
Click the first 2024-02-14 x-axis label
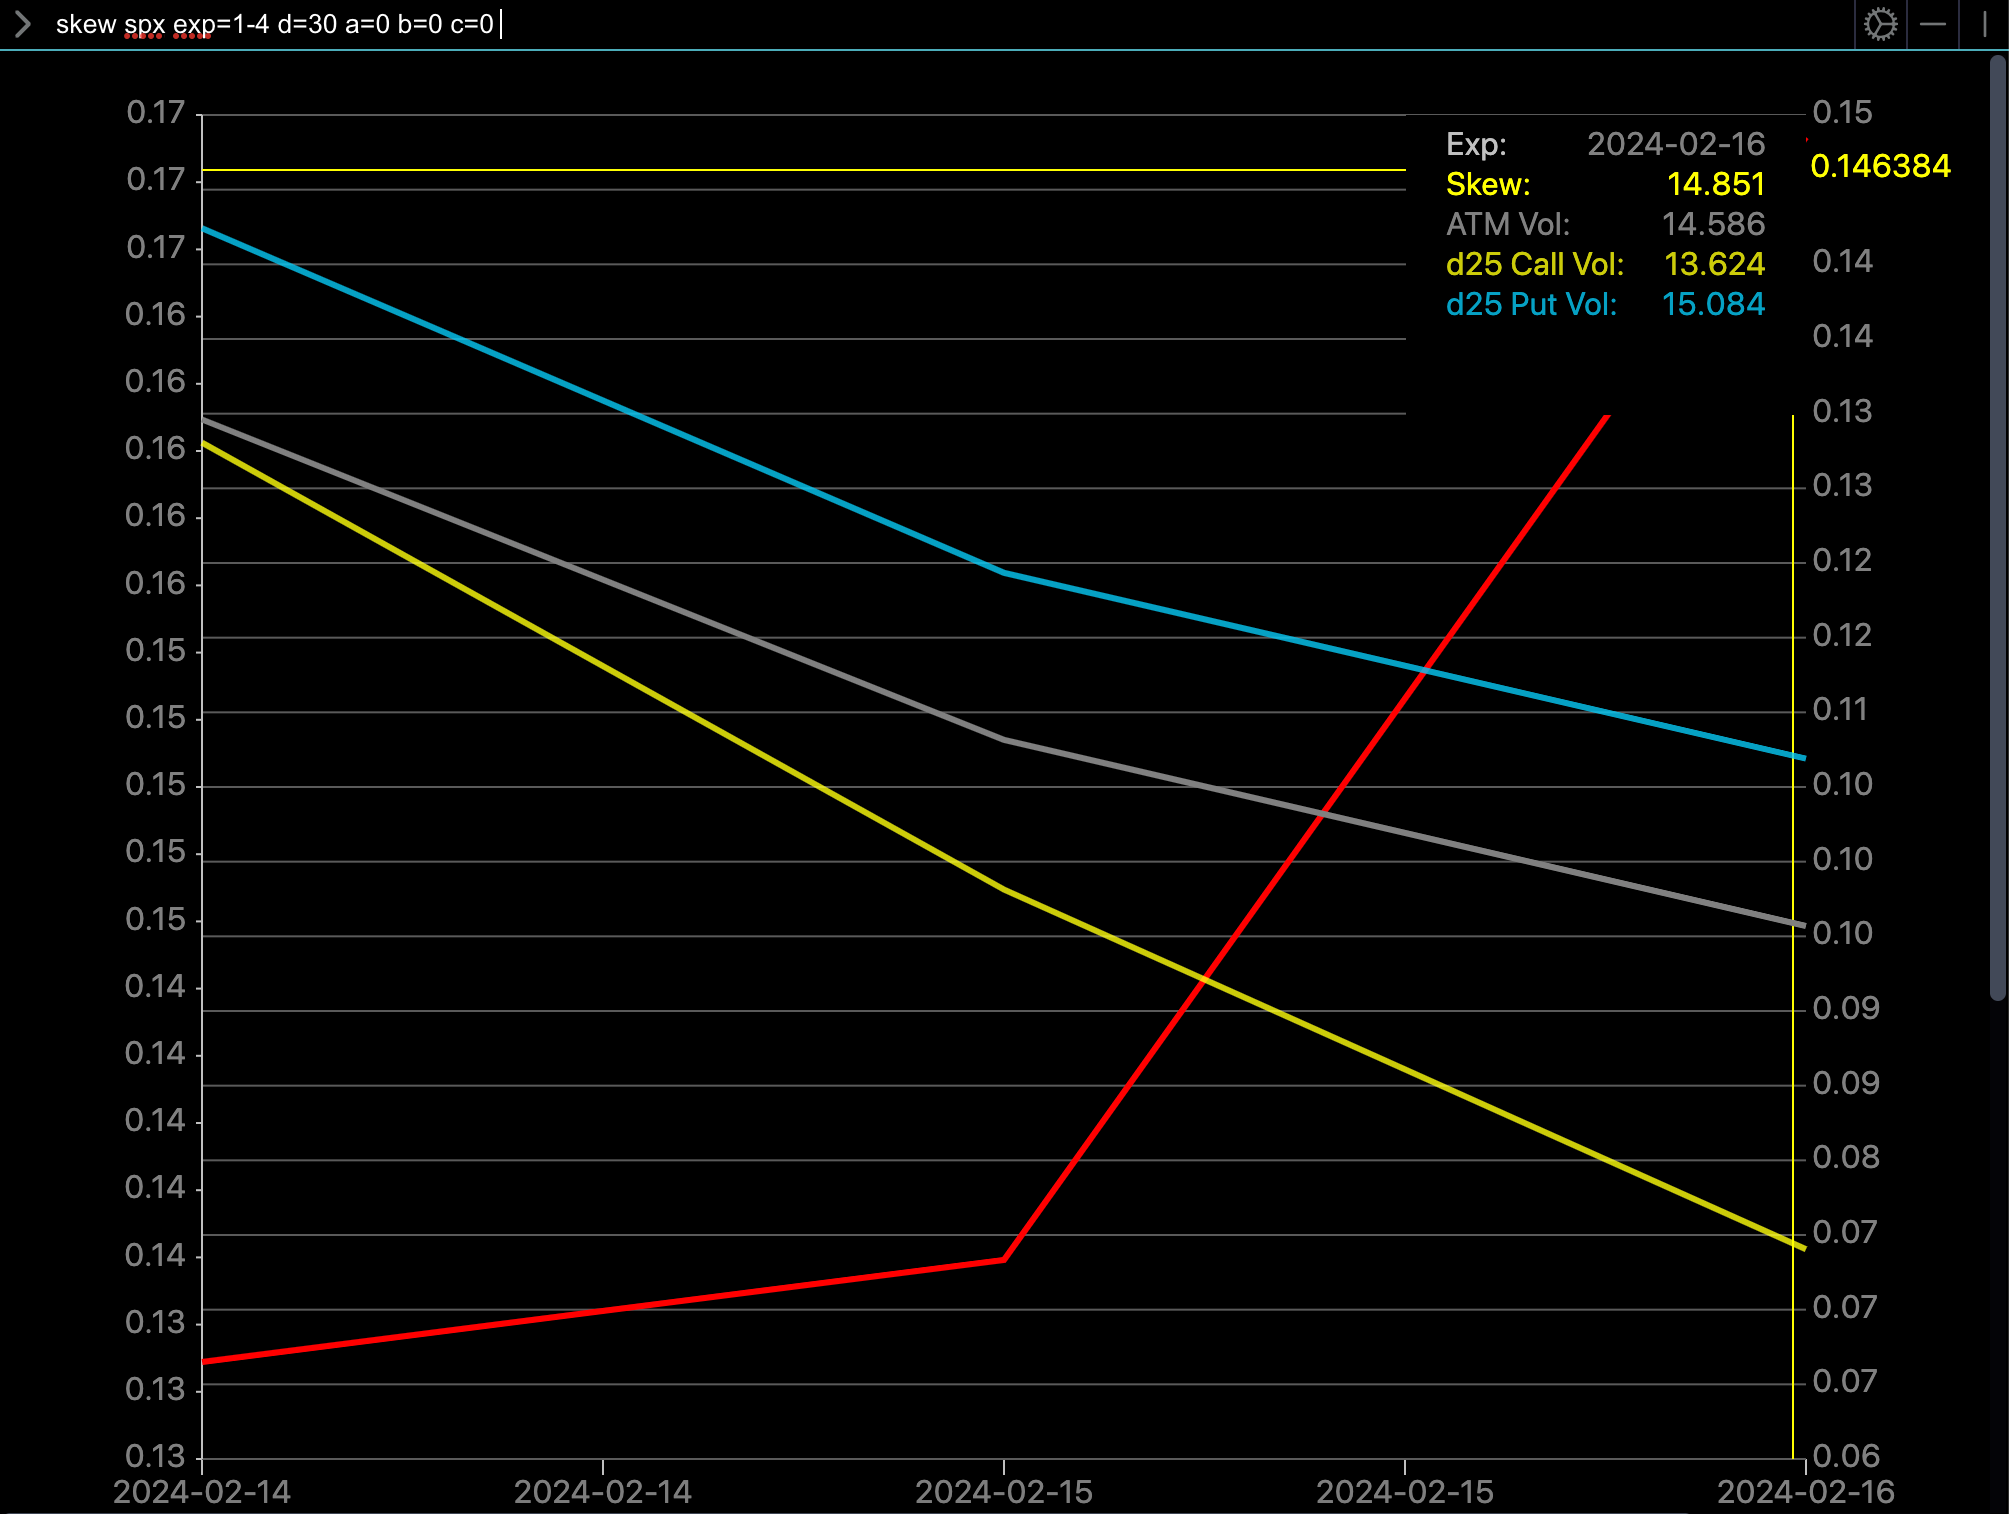tap(202, 1492)
